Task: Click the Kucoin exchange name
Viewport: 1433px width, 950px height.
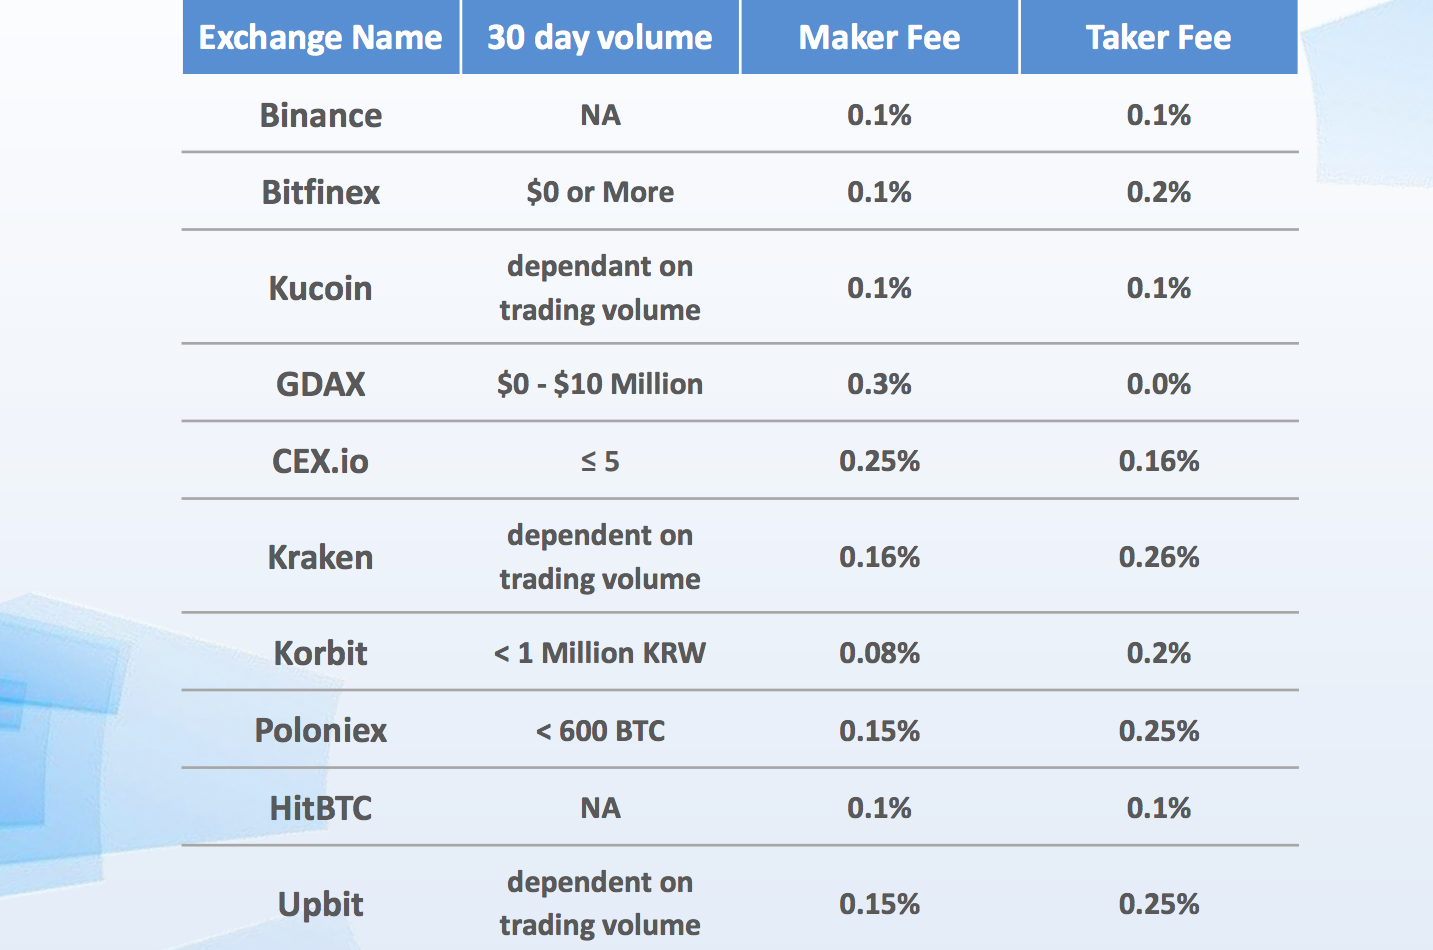Action: coord(320,288)
